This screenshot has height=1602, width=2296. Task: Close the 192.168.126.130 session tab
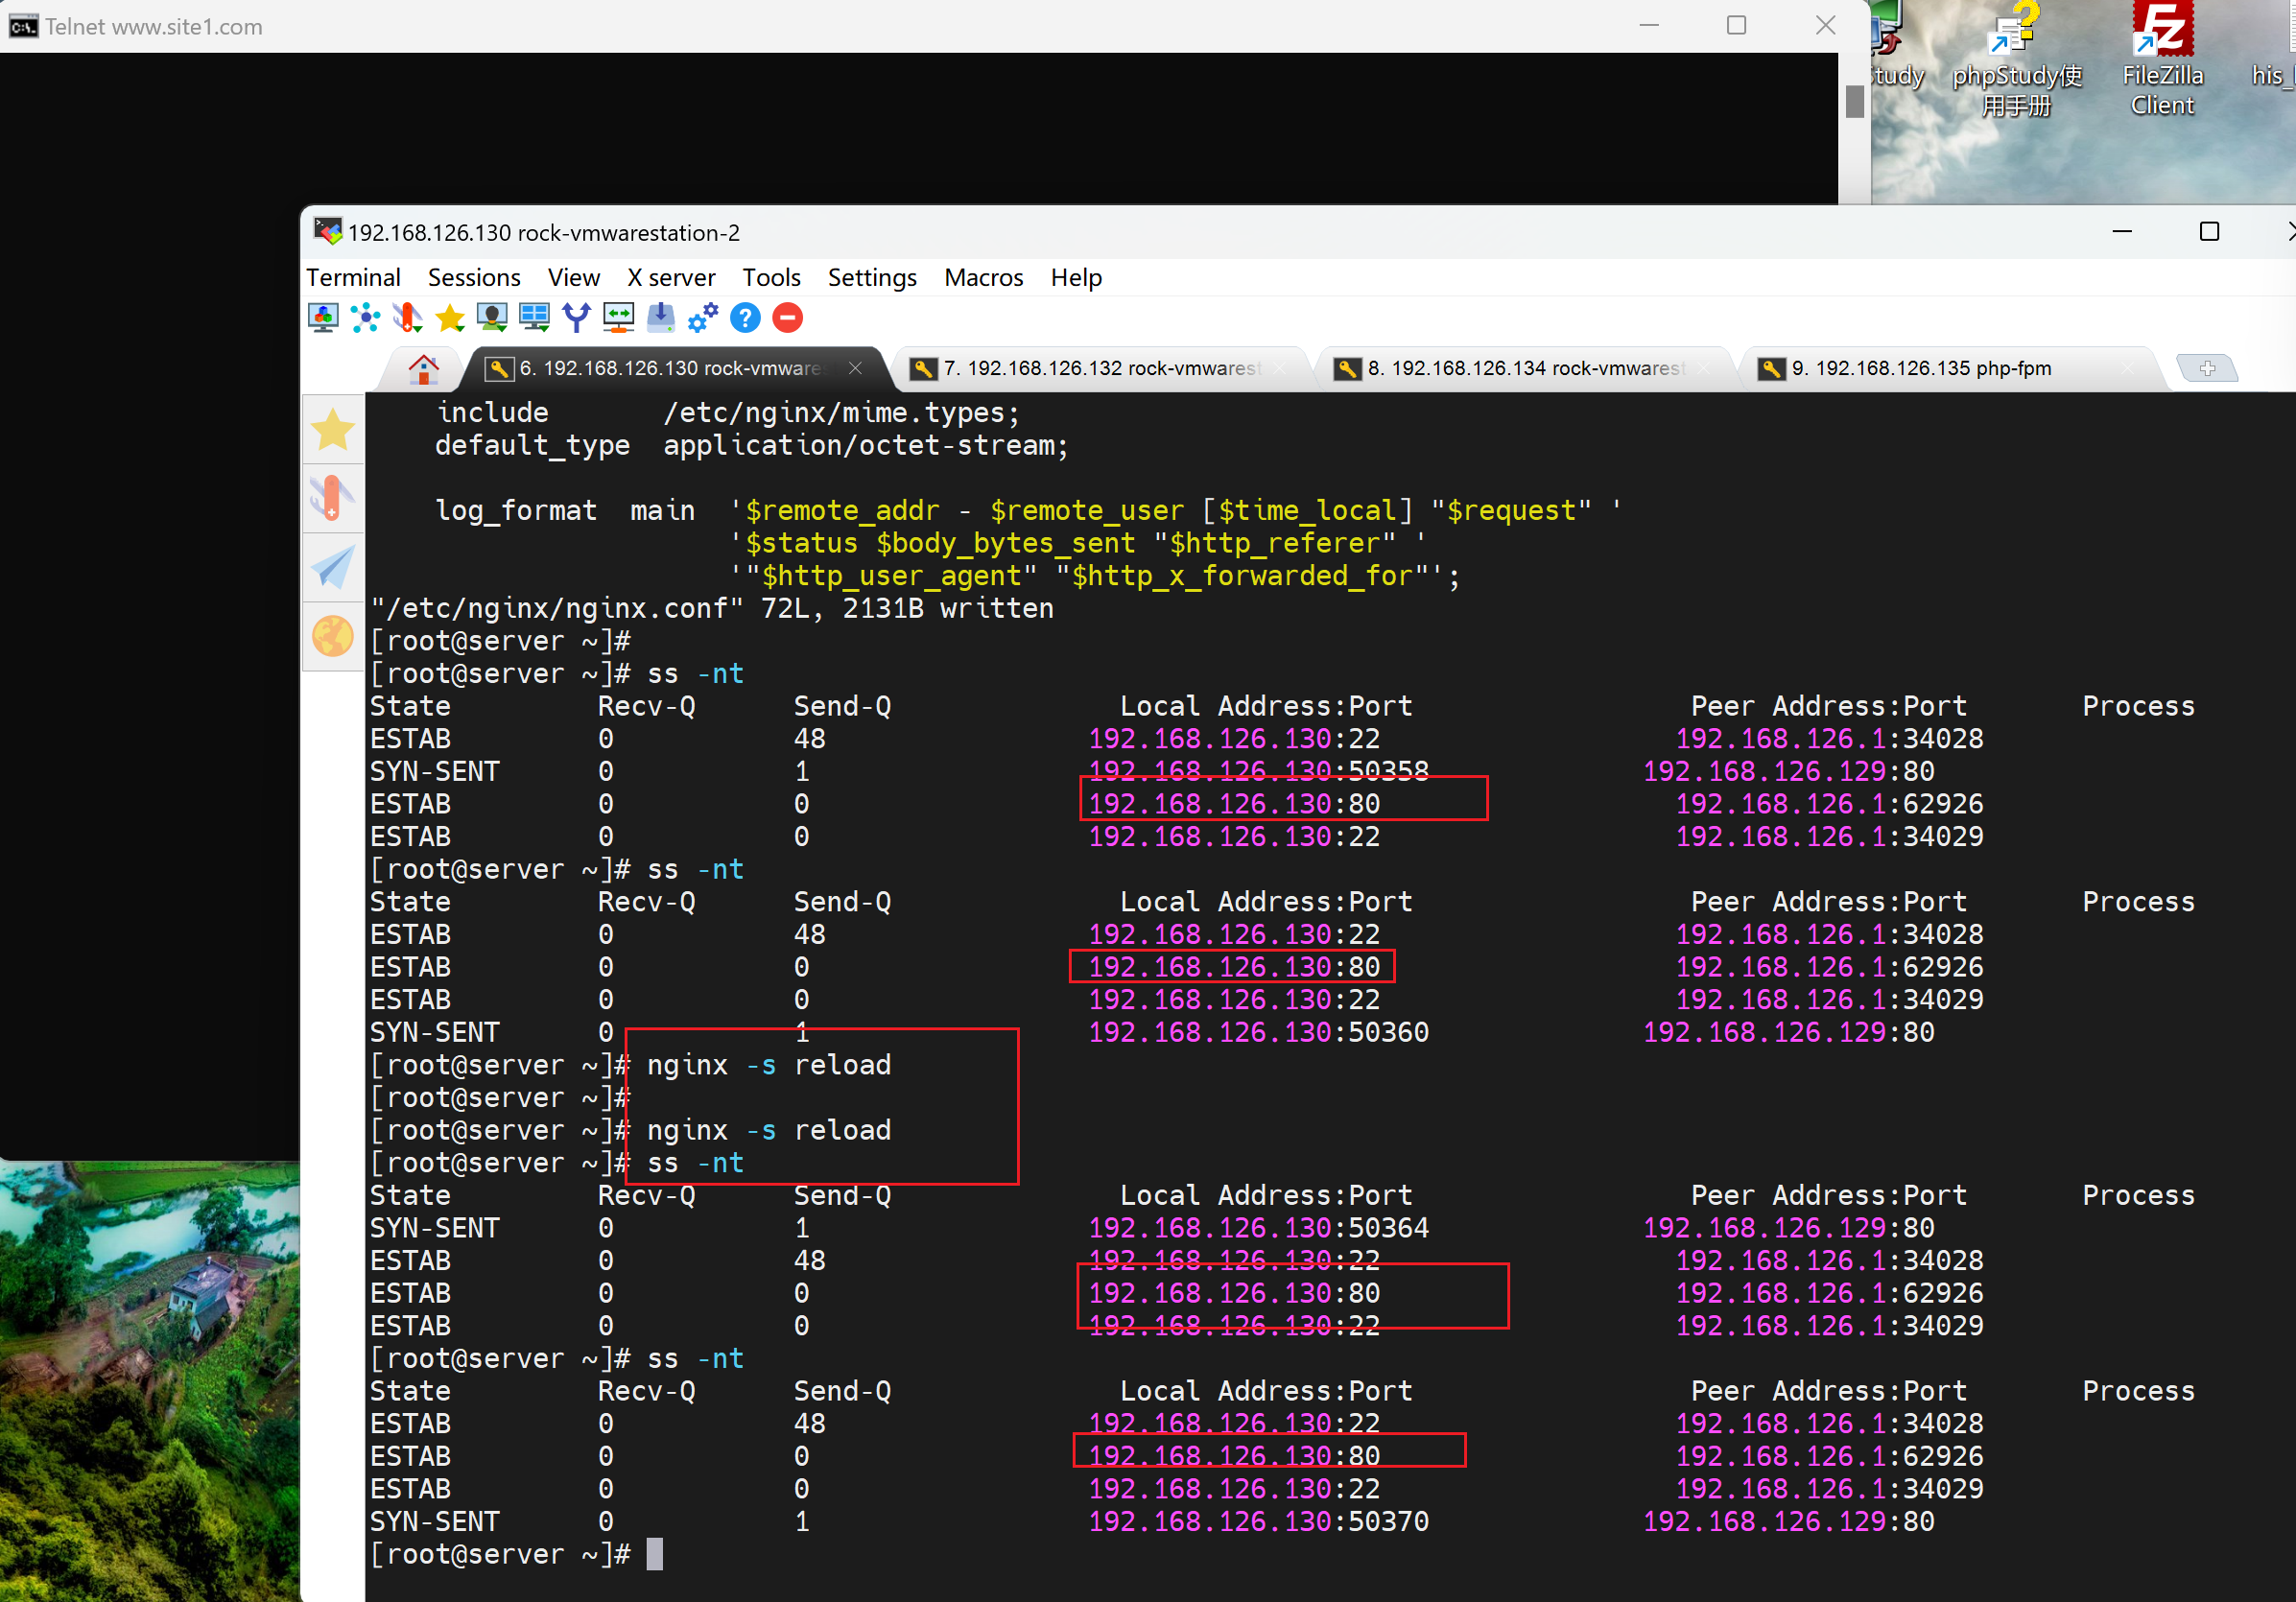point(855,368)
